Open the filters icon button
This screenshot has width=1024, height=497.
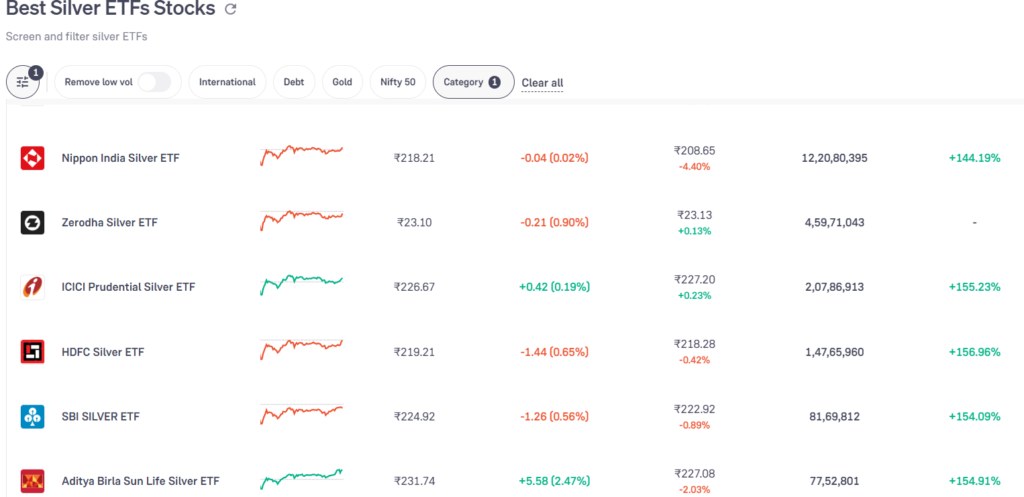(x=23, y=82)
